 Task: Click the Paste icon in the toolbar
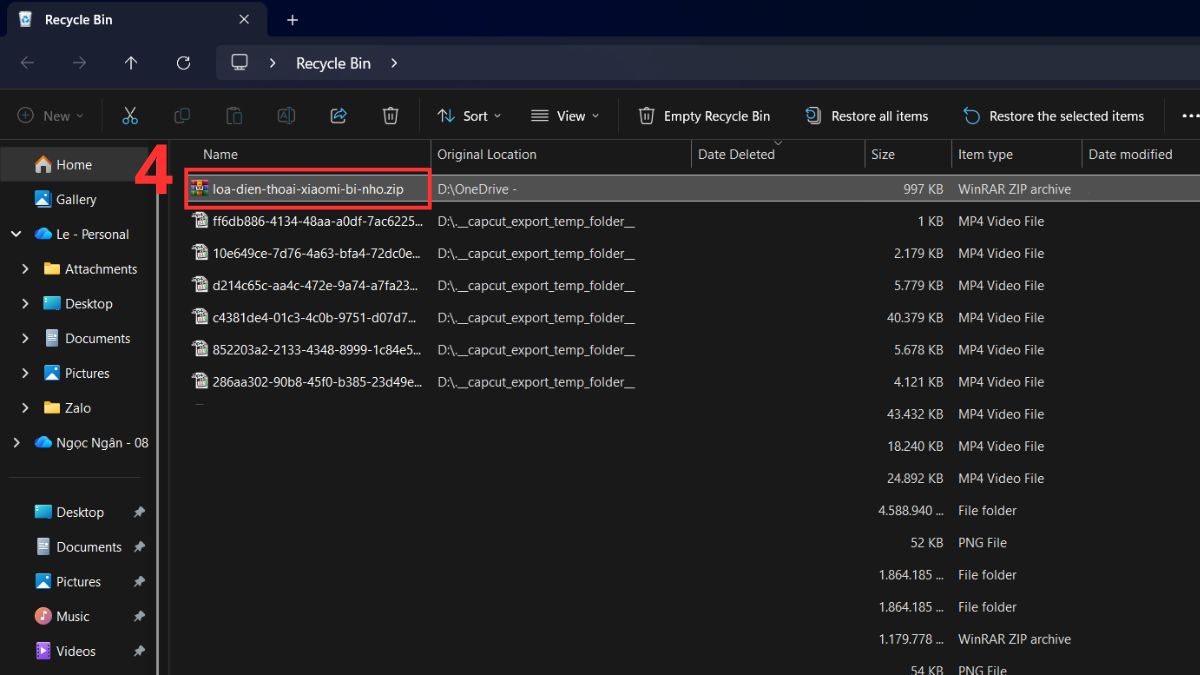point(234,115)
